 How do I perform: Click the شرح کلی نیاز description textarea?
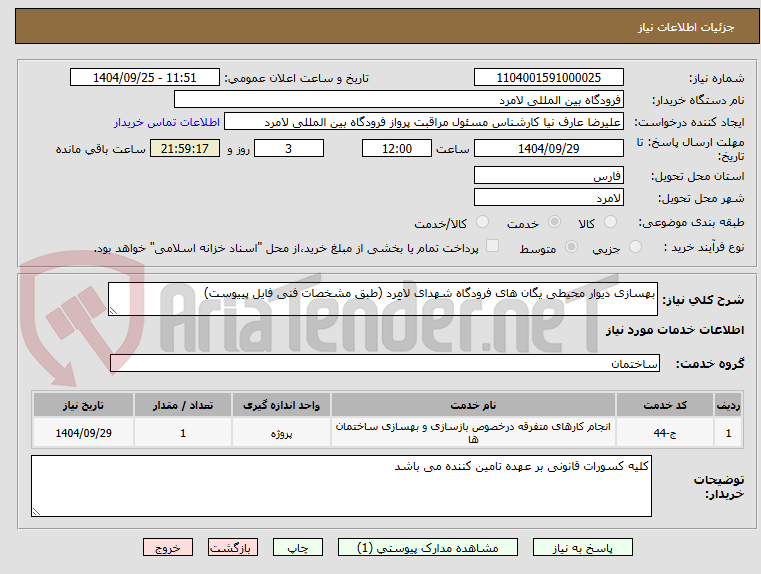pos(382,299)
